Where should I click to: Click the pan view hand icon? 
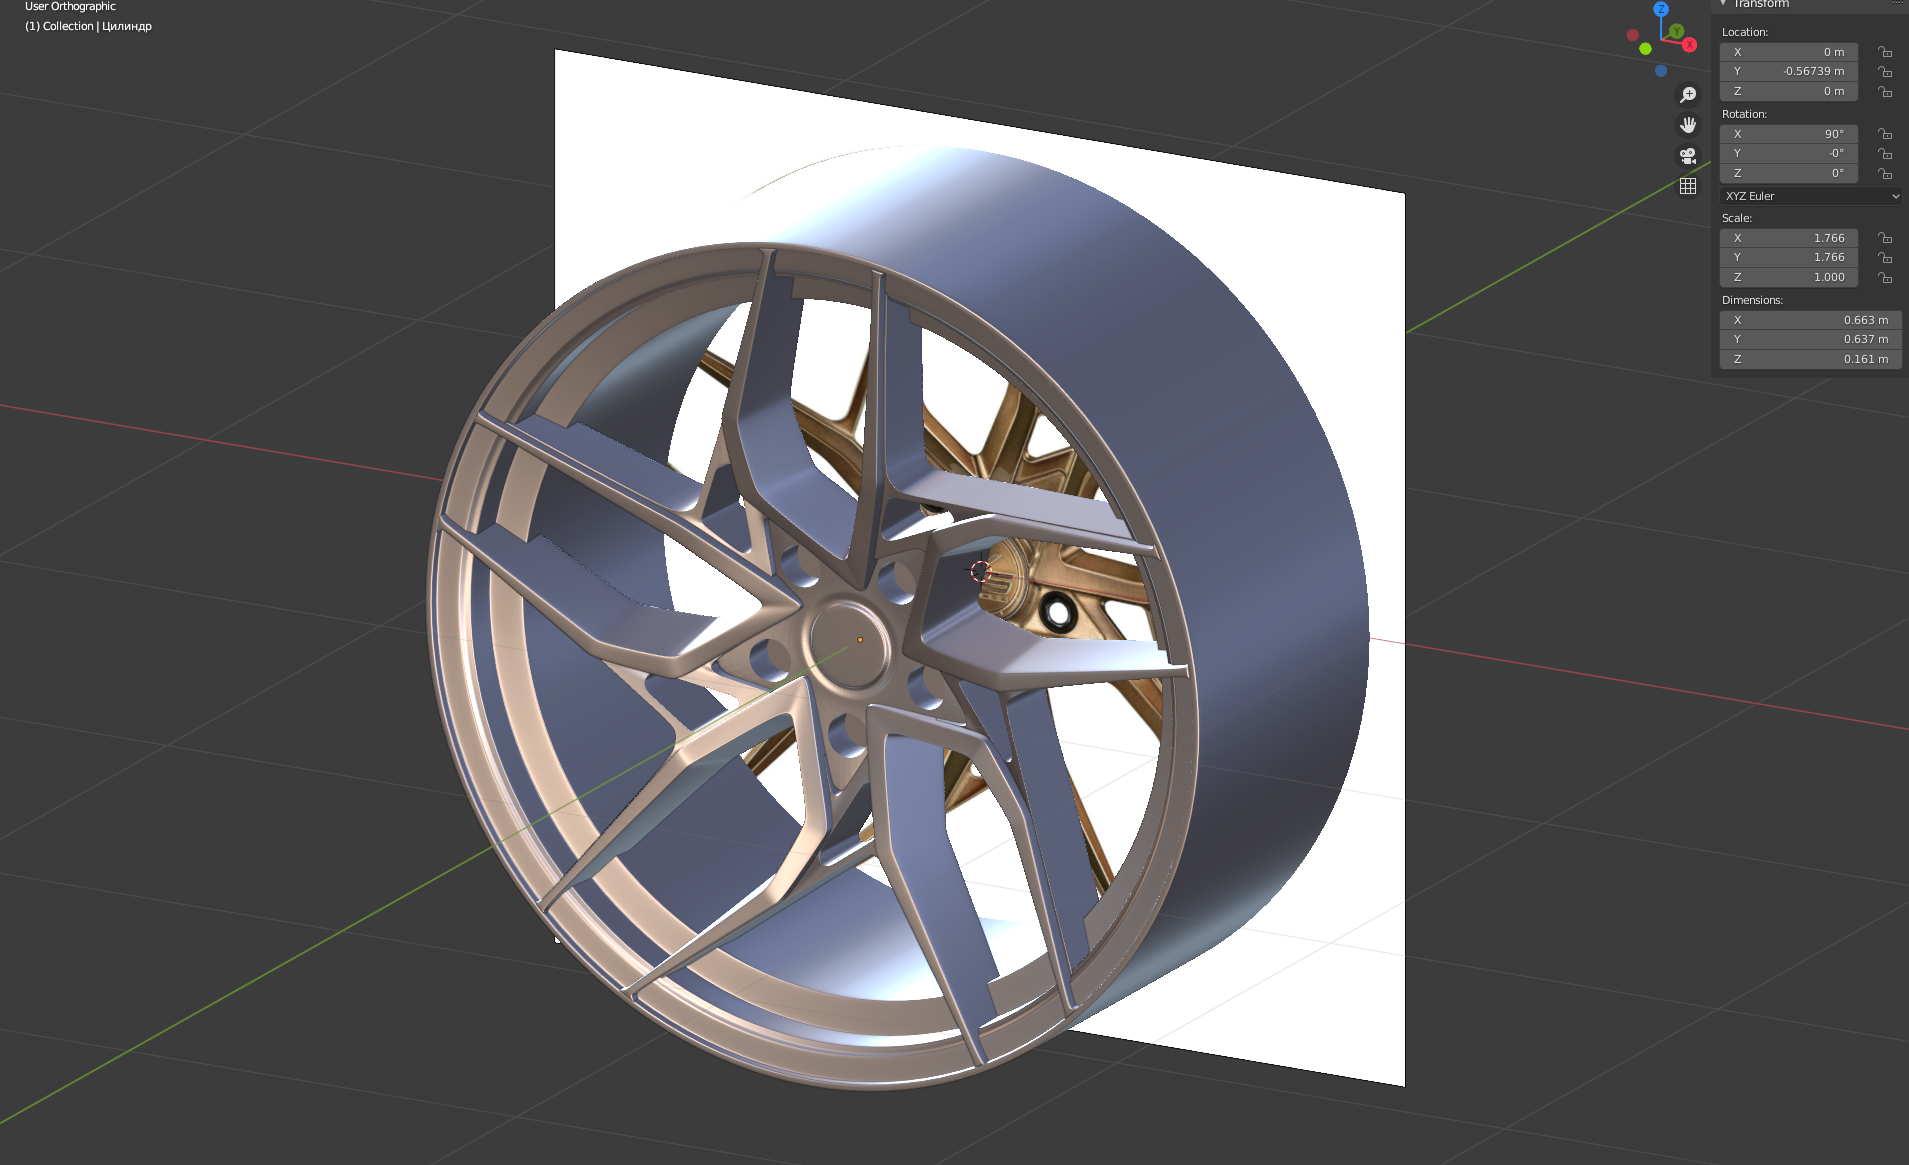coord(1688,125)
